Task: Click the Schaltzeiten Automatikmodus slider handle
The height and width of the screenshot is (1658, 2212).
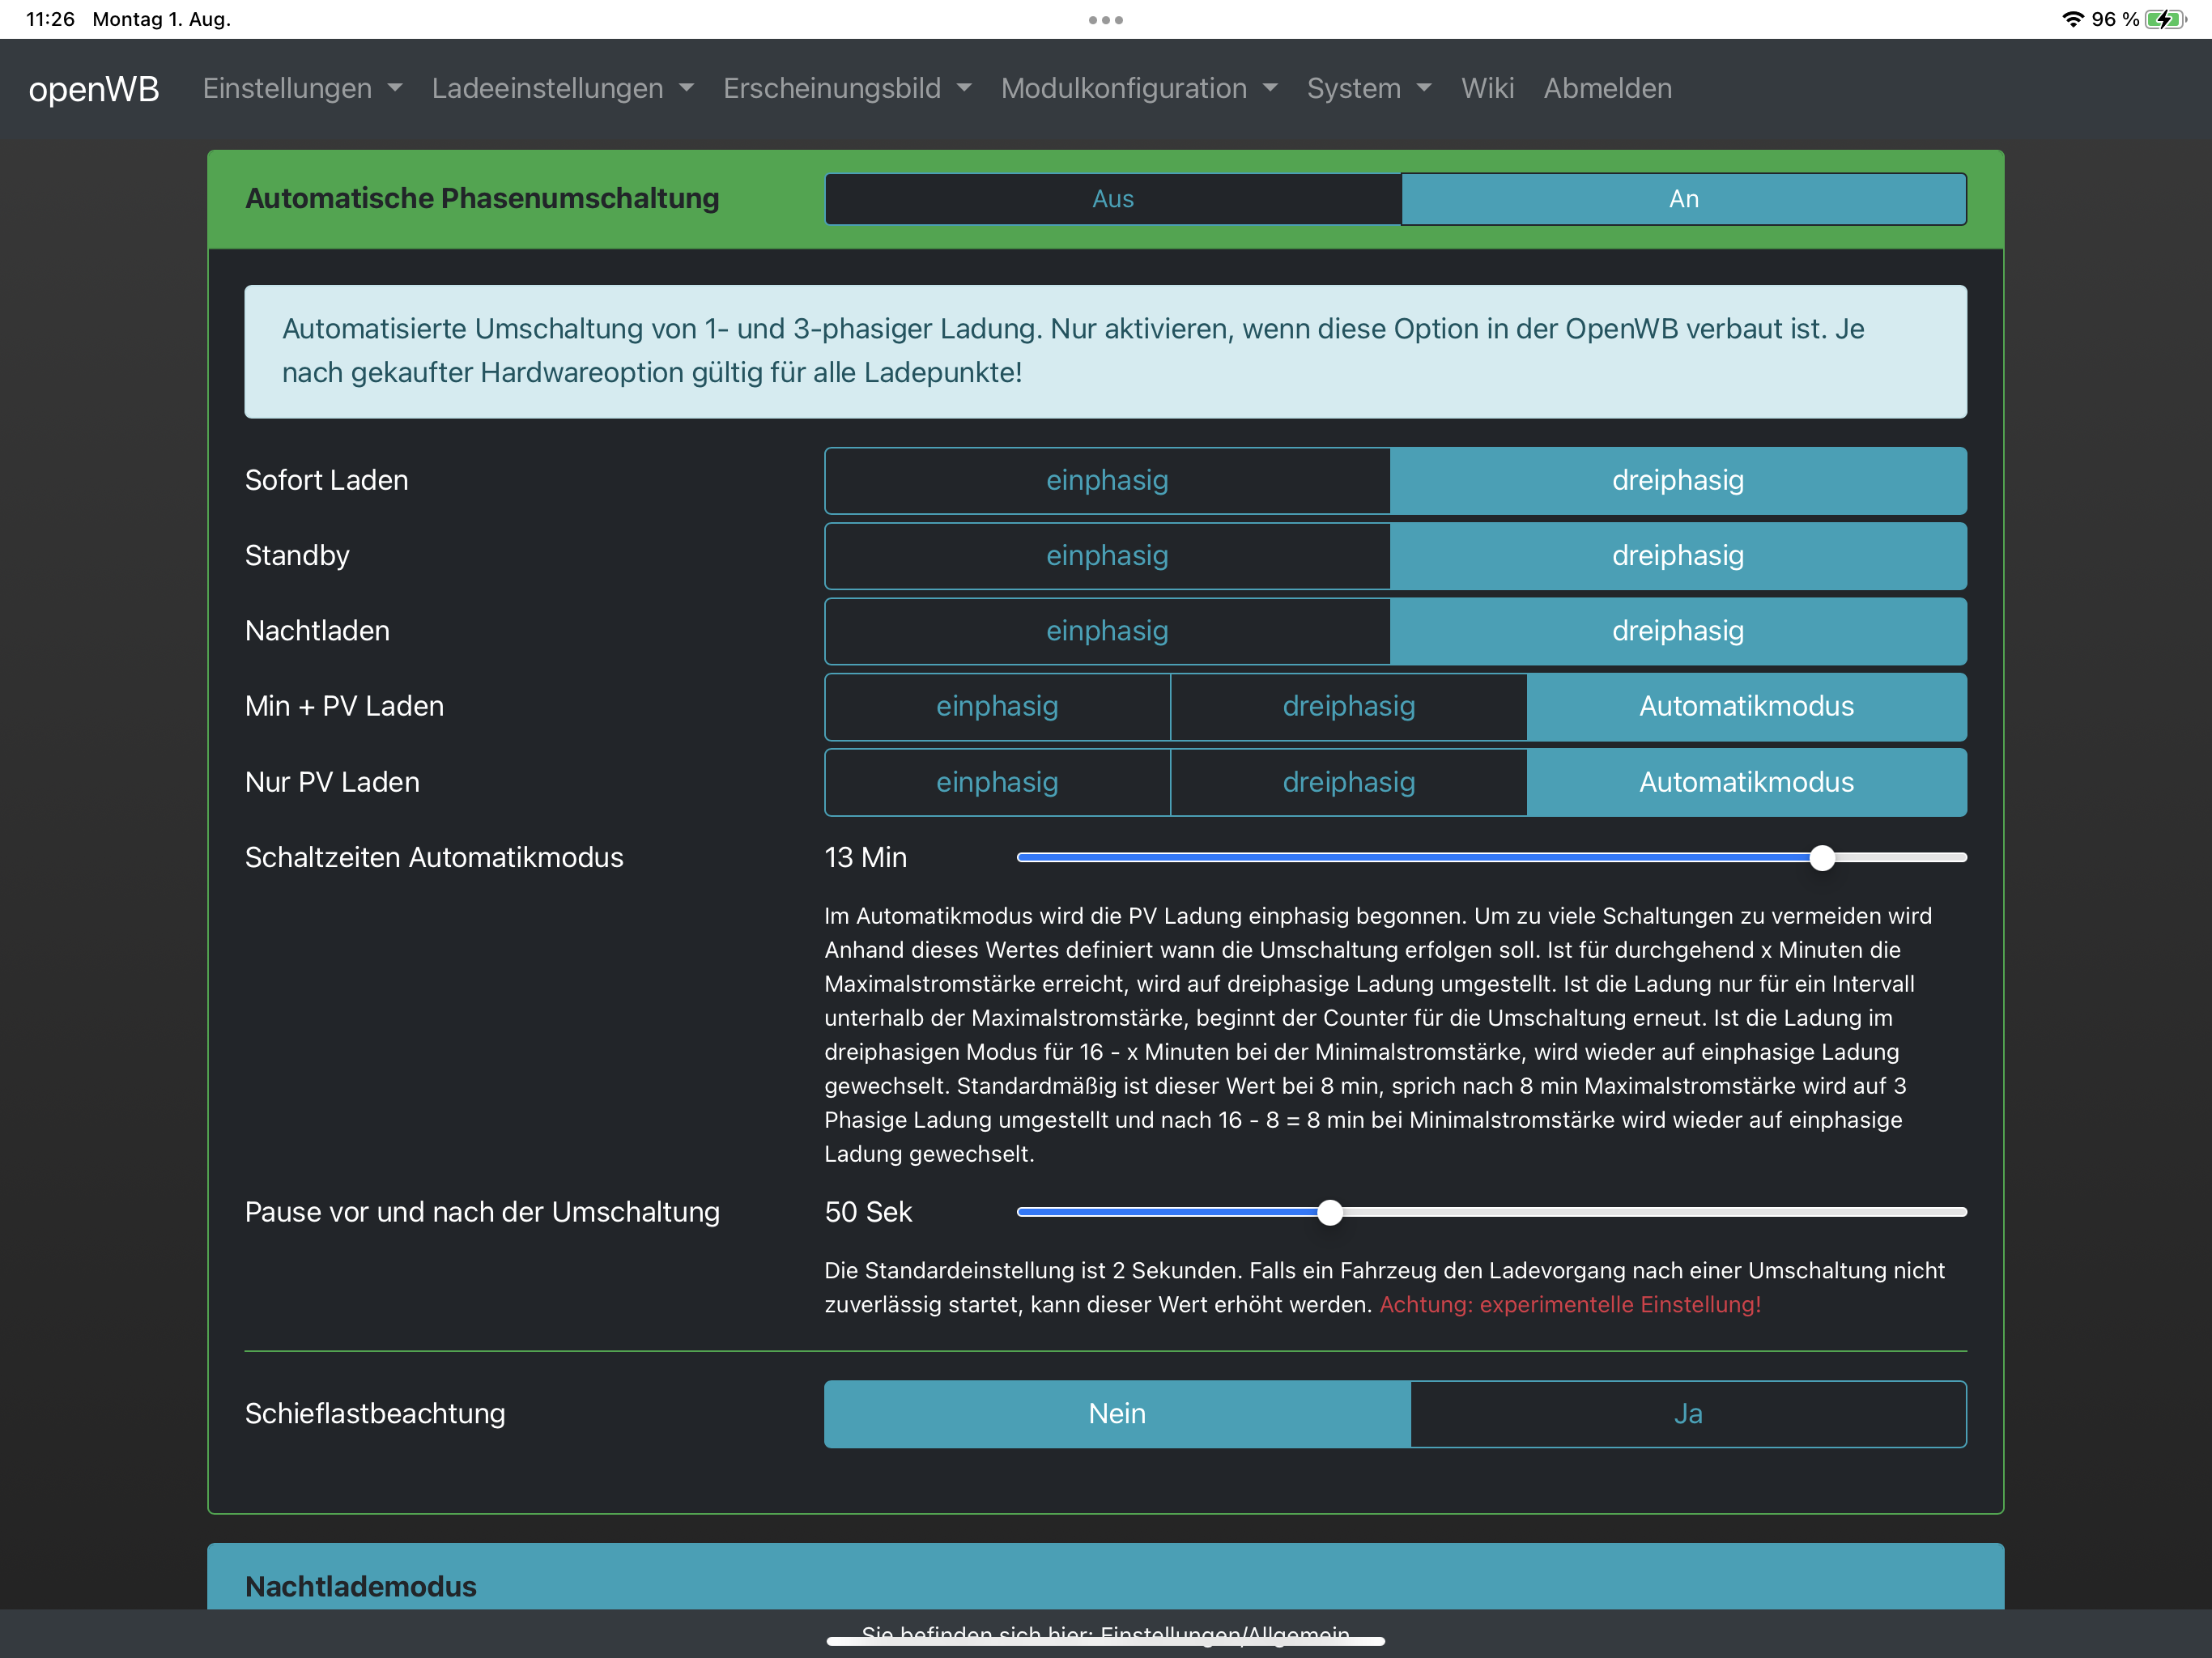Action: pos(1822,857)
